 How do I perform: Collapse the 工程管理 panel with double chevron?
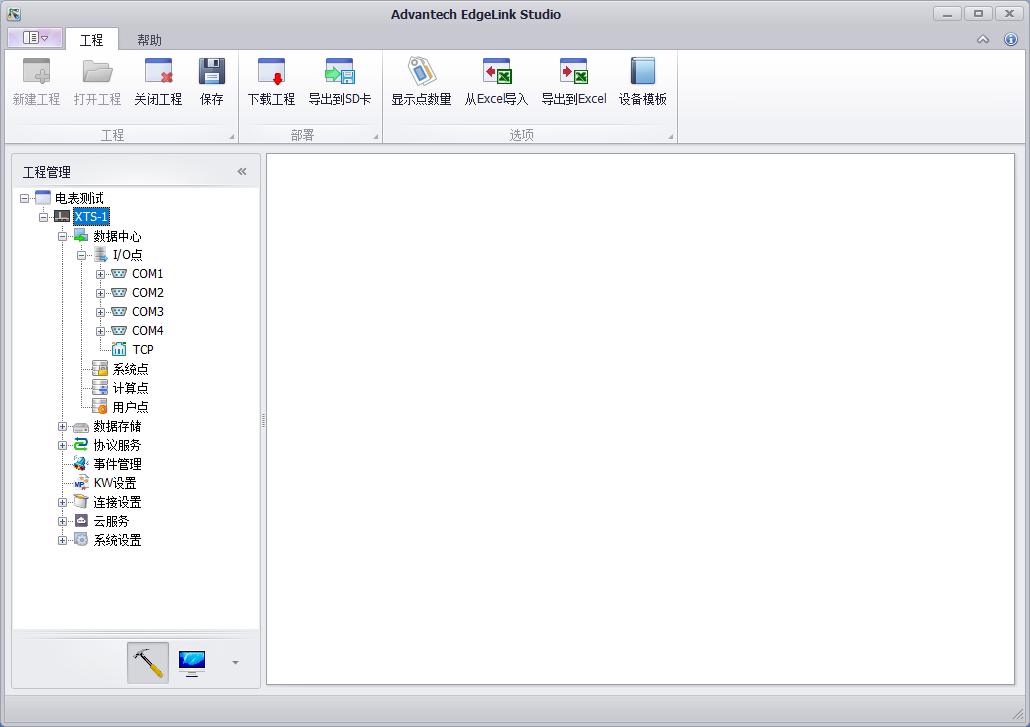coord(242,172)
